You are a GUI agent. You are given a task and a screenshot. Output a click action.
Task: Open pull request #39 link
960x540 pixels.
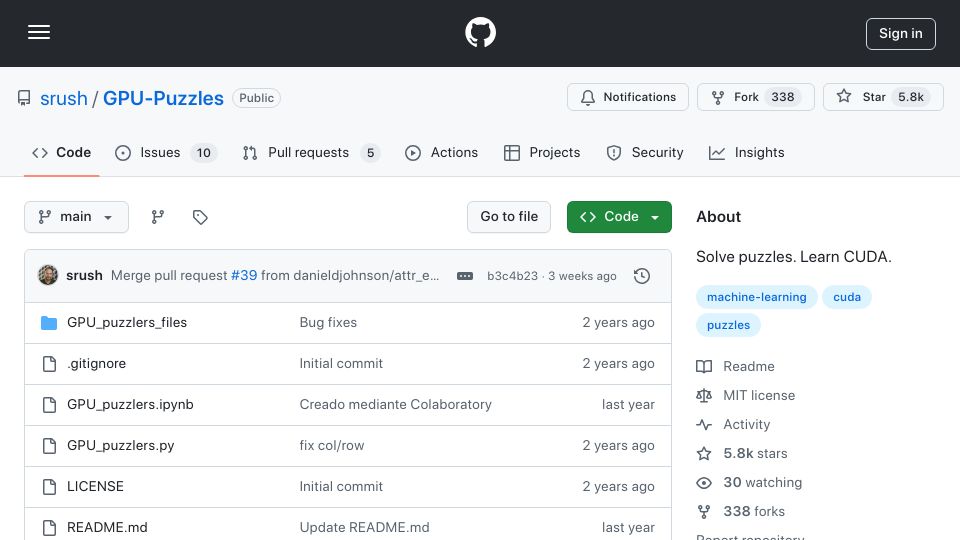click(x=244, y=276)
